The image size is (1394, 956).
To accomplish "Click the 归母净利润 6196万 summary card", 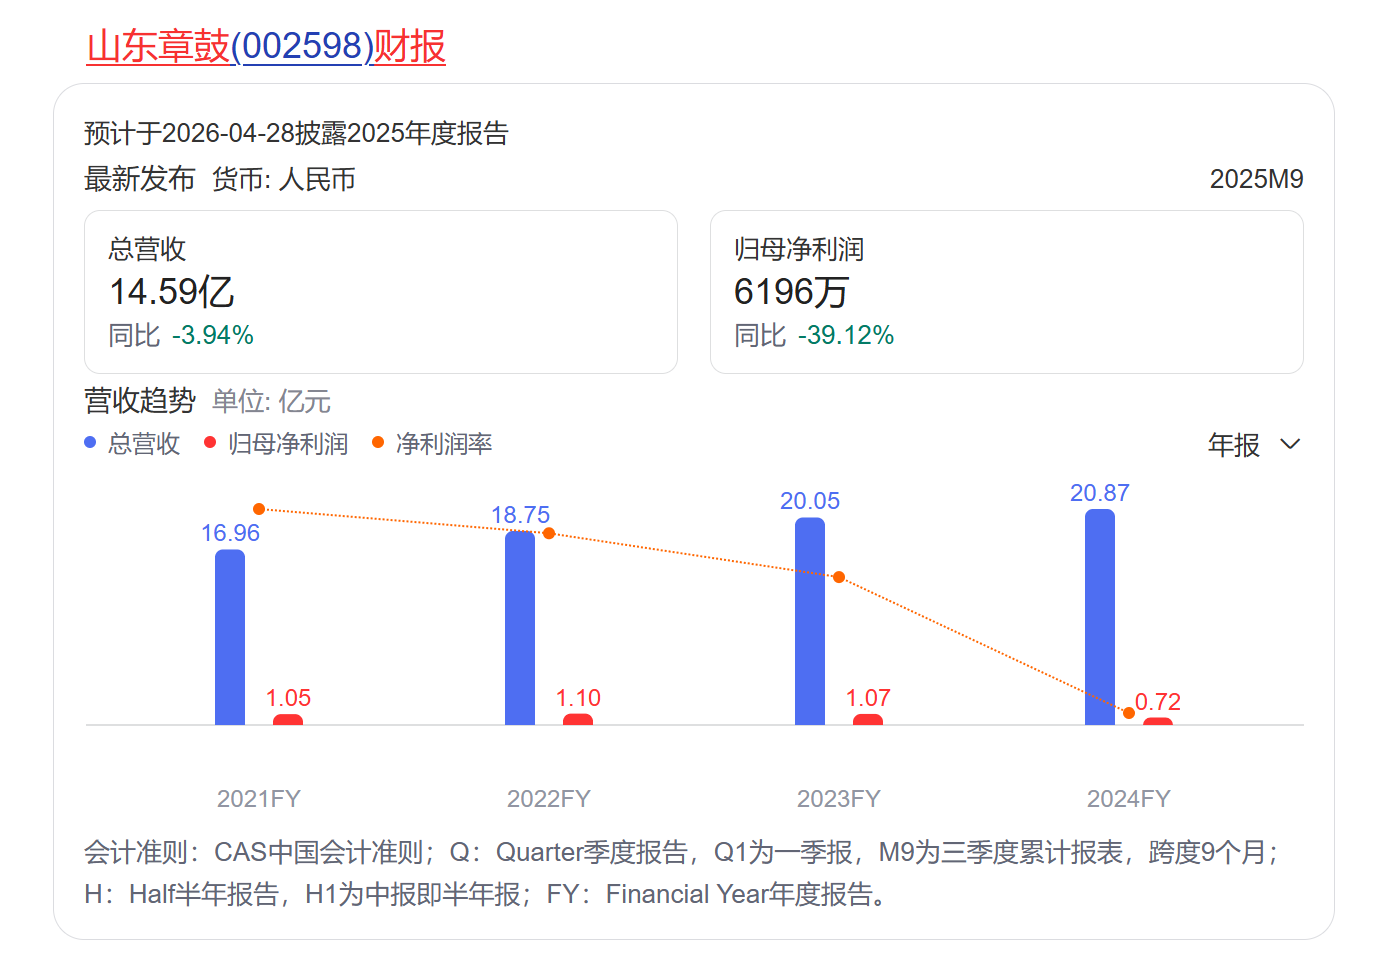I will (x=1006, y=292).
